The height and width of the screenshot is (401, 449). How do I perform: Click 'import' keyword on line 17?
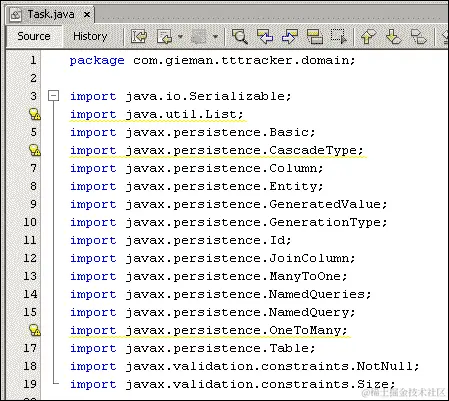(93, 348)
